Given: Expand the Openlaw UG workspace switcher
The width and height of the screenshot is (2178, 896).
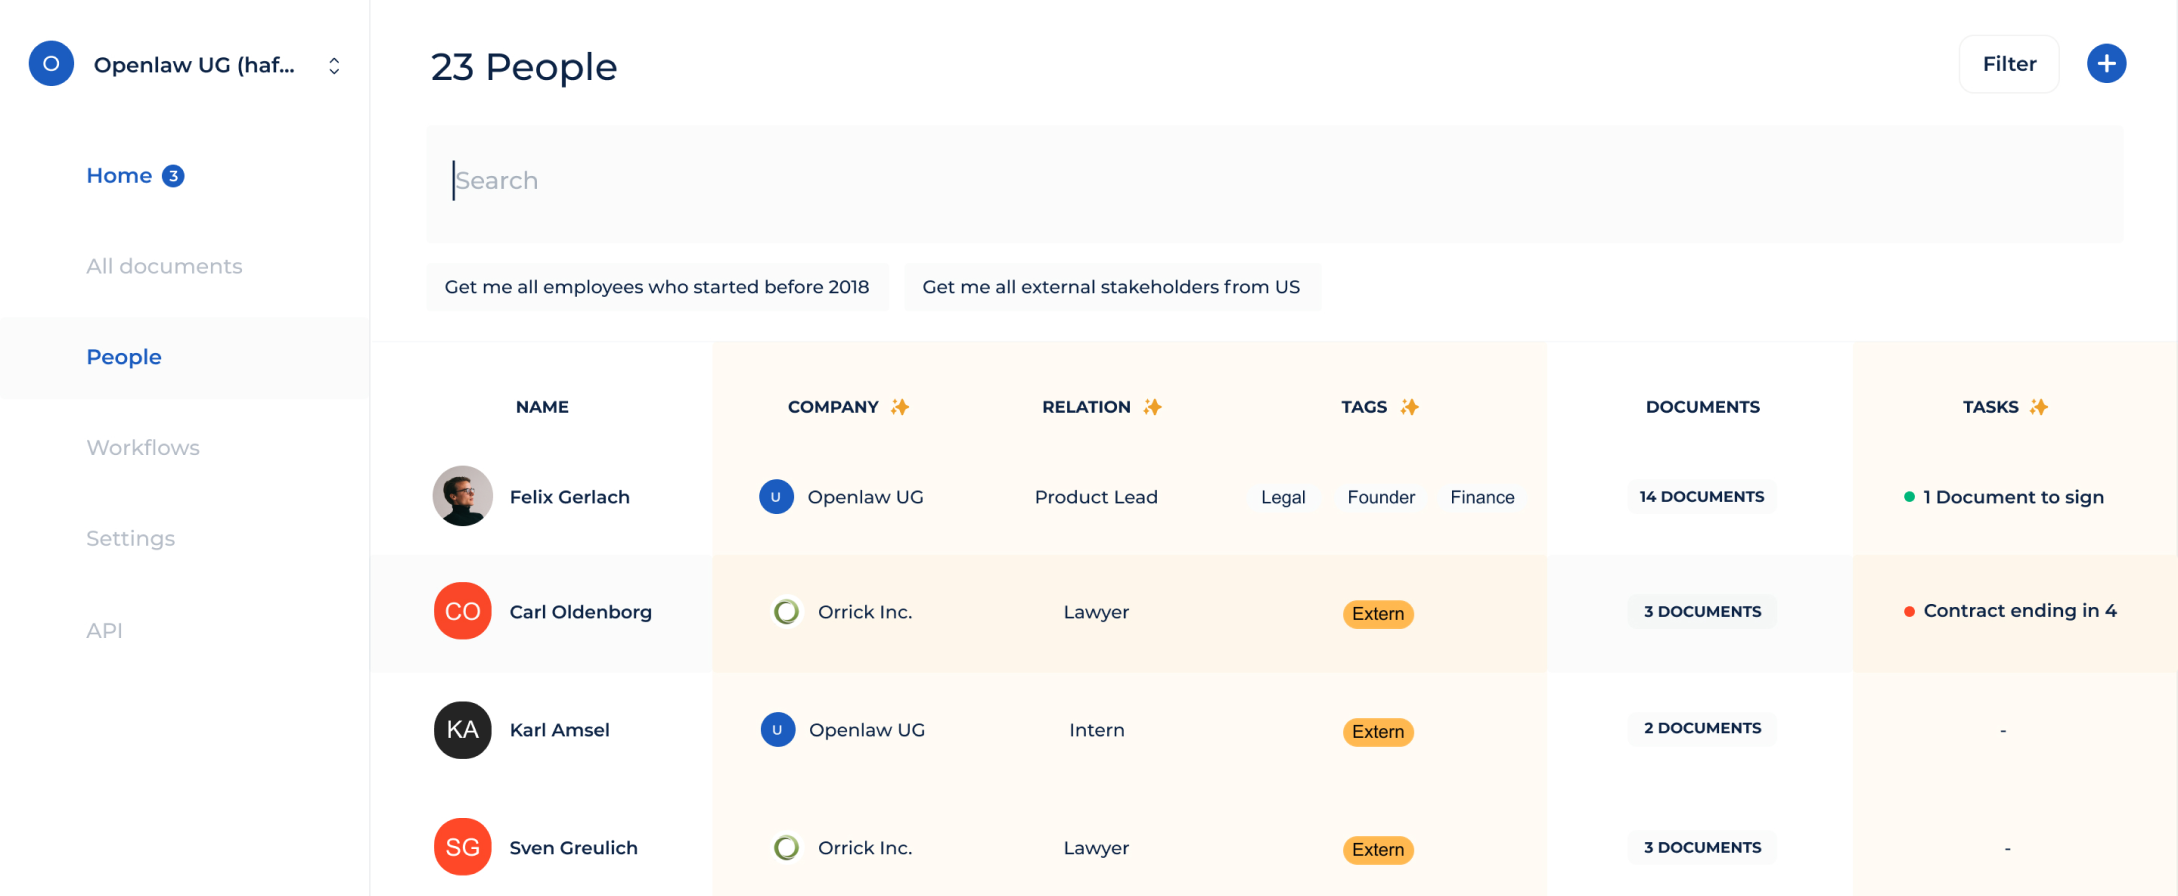Looking at the screenshot, I should pyautogui.click(x=334, y=66).
